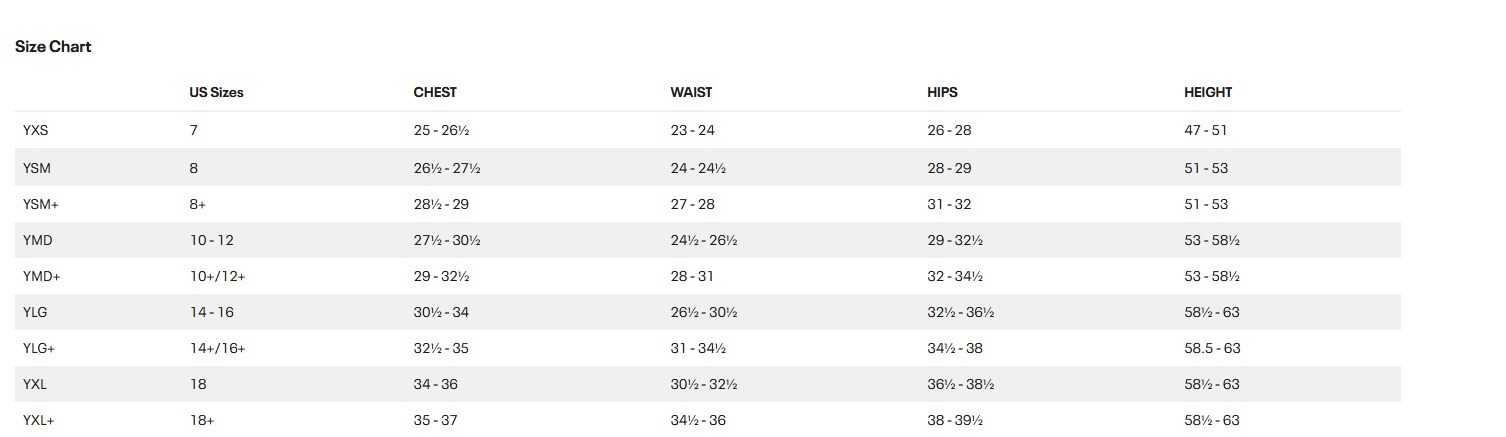Screen dimensions: 1506x437
Task: Click the HIPS column header
Action: 942,92
